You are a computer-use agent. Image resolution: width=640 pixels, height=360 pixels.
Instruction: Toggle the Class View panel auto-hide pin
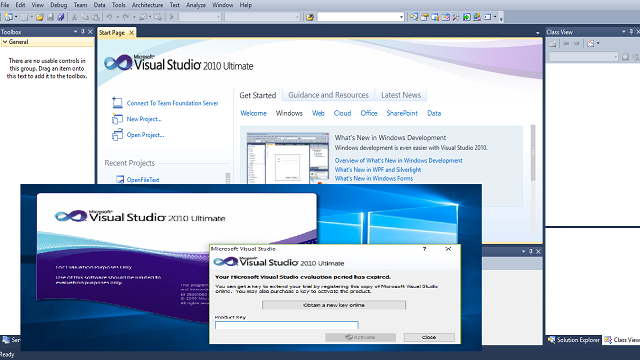tap(631, 31)
